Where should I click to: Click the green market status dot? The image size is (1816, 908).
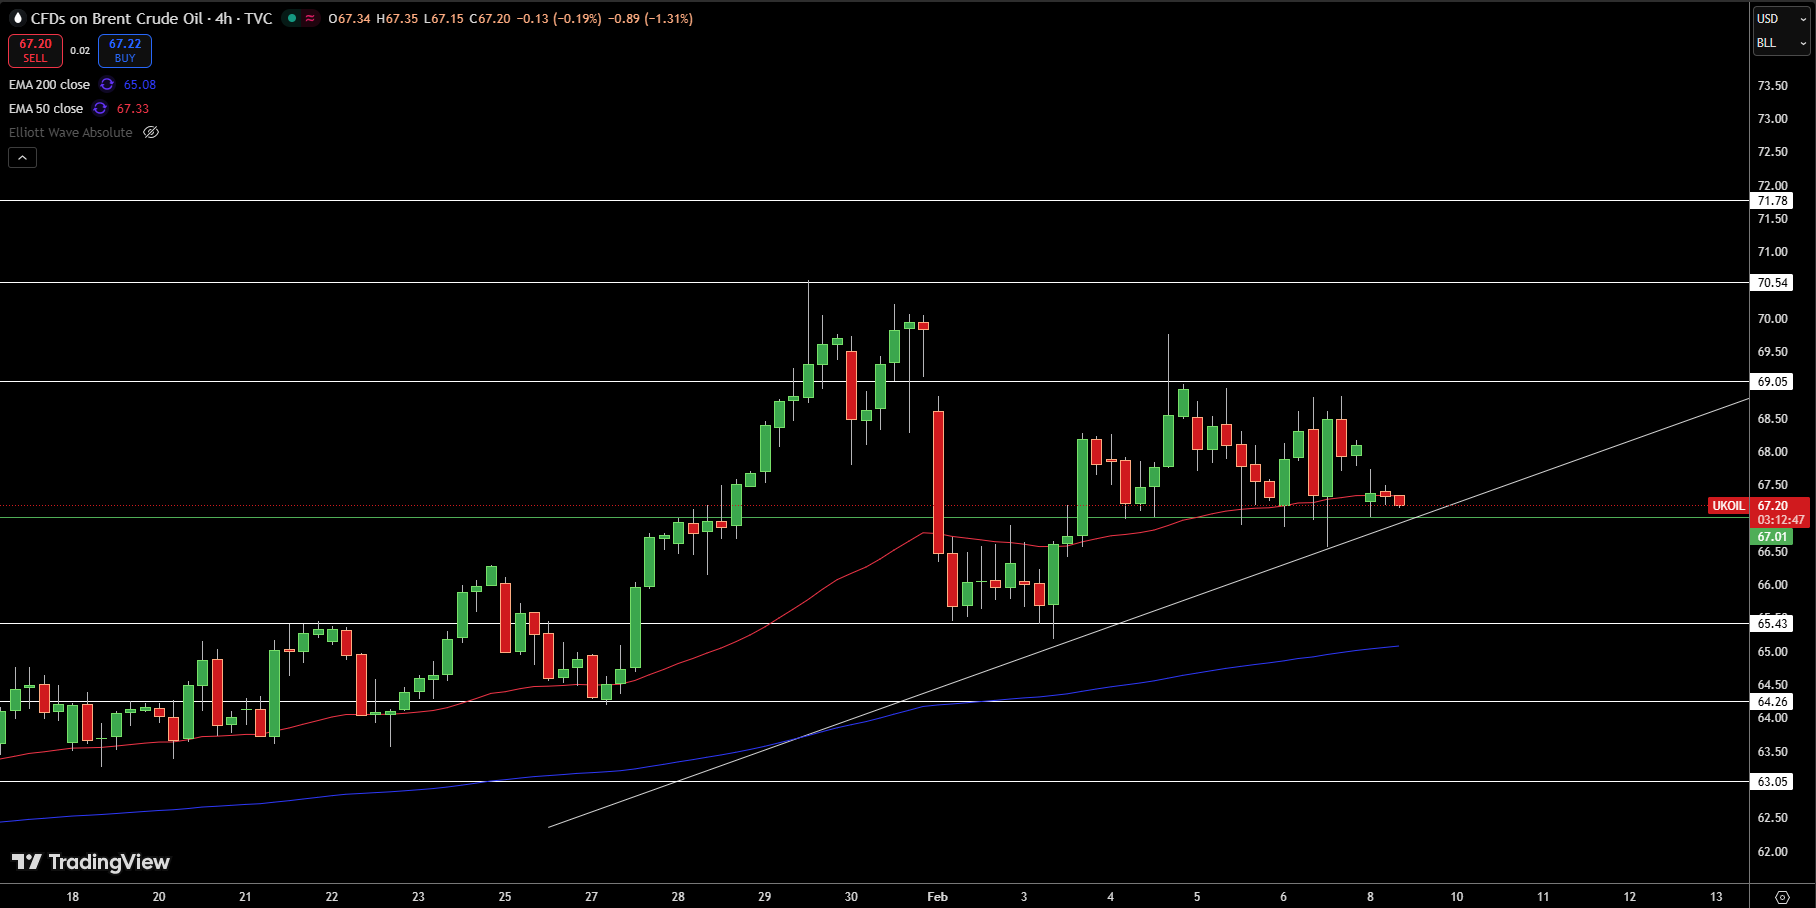pyautogui.click(x=292, y=18)
